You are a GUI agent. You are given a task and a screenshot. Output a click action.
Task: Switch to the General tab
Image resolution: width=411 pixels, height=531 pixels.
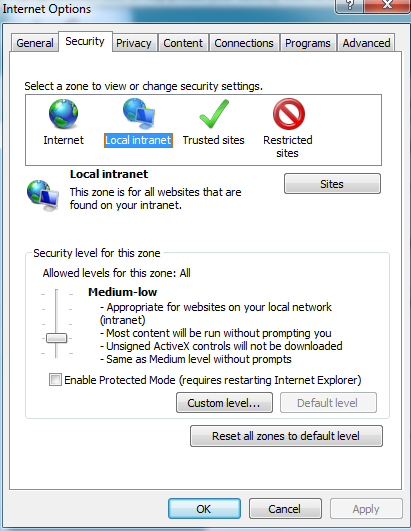(35, 43)
